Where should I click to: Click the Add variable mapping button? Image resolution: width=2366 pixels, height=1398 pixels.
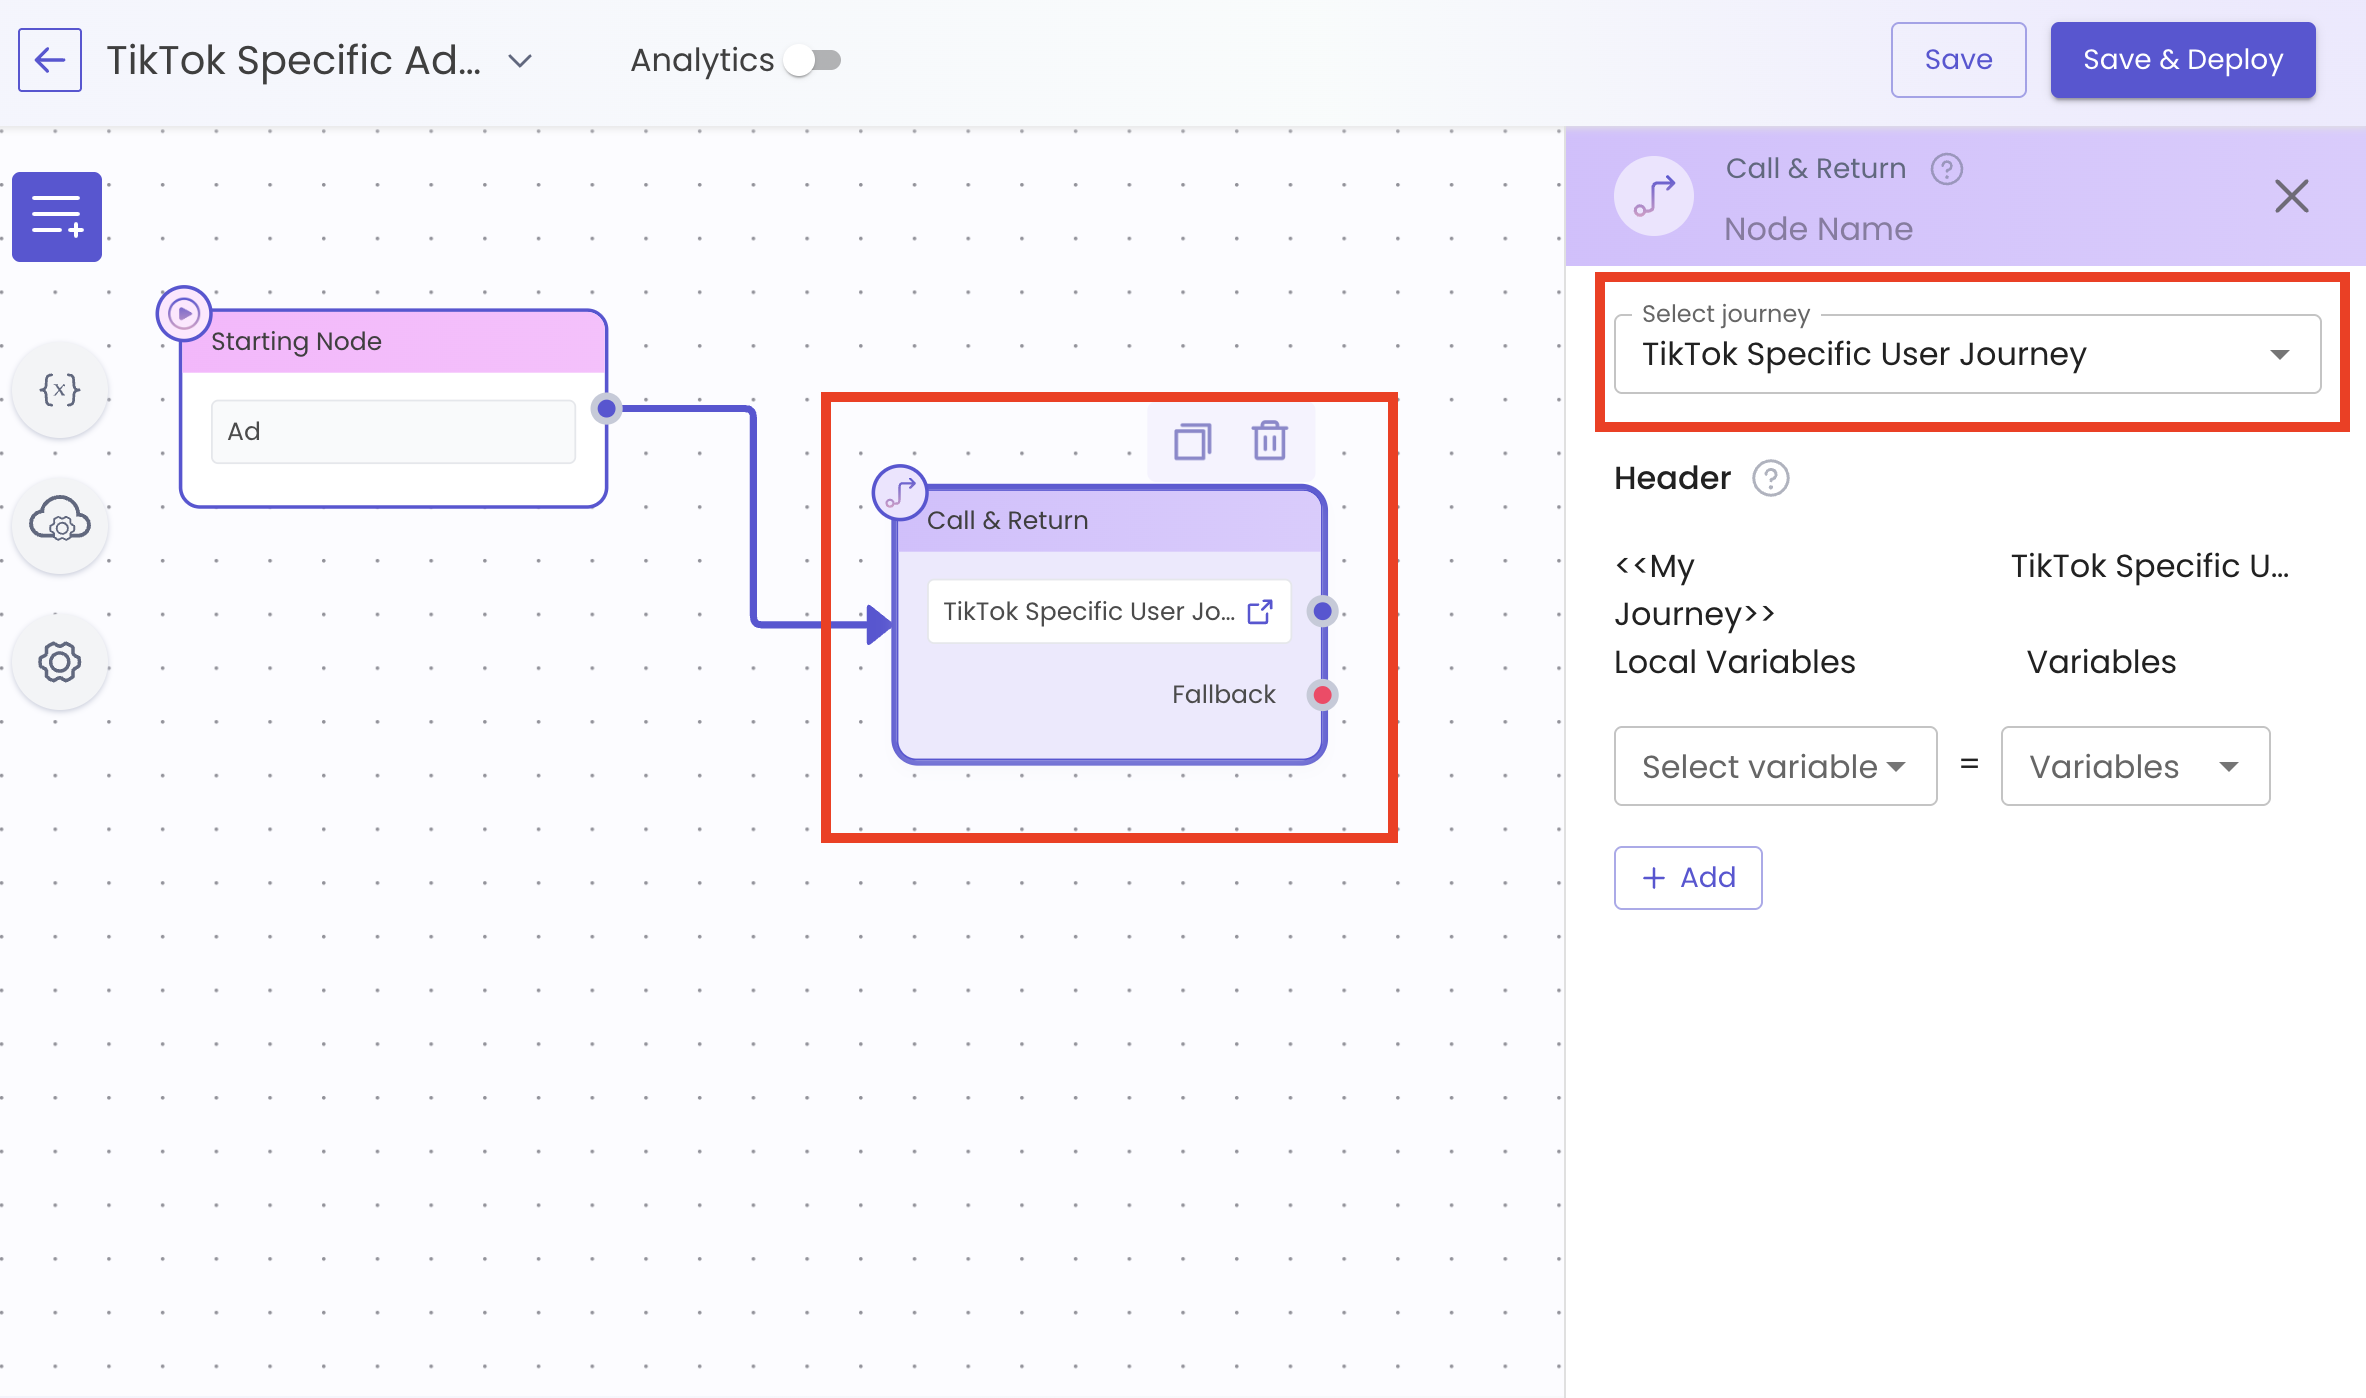1687,878
